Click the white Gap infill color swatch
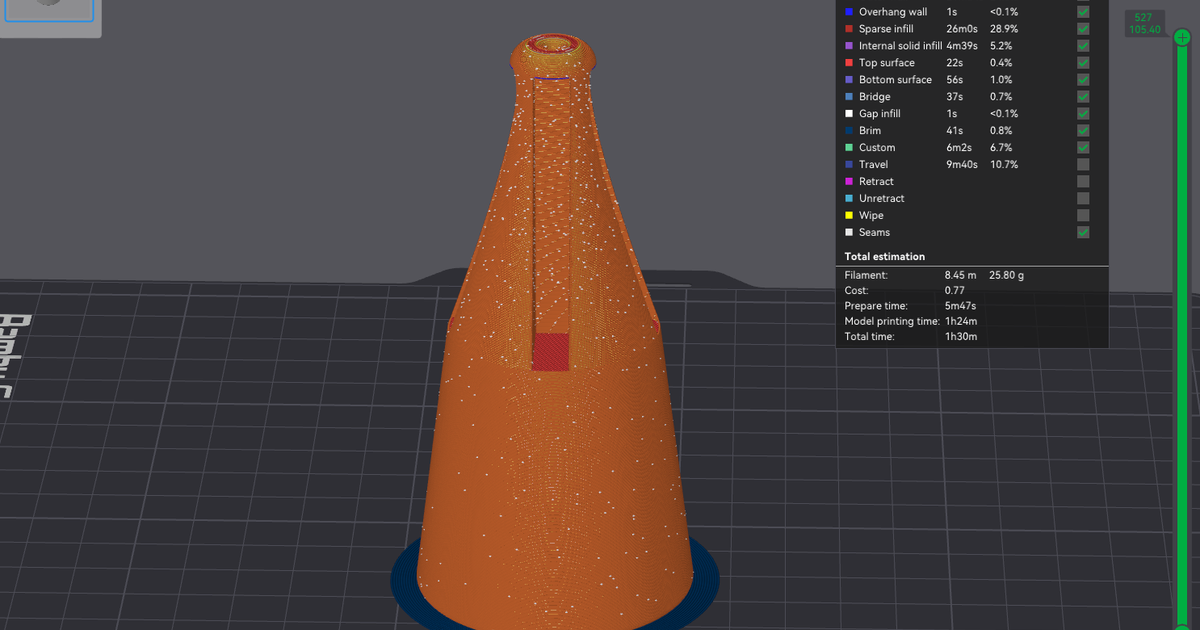 (x=849, y=114)
